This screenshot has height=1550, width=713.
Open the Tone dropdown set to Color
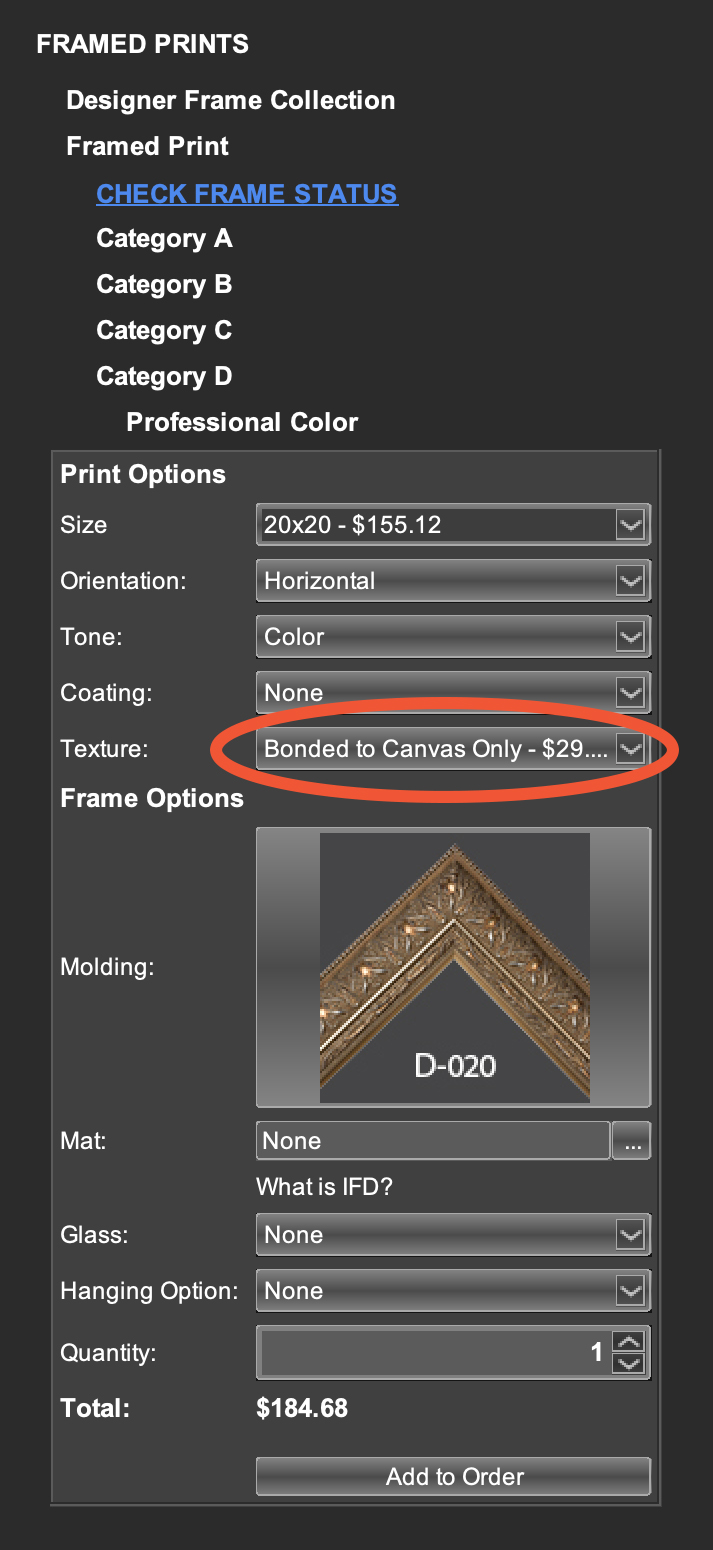pyautogui.click(x=453, y=636)
